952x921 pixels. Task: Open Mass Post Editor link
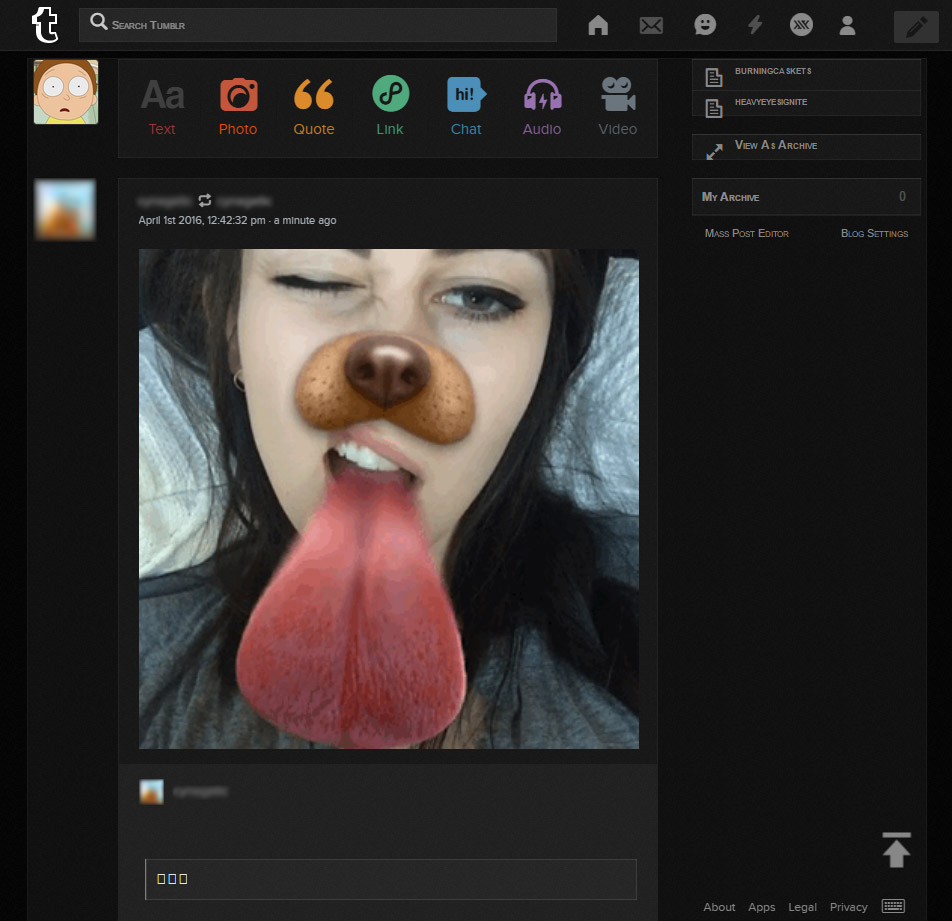[x=746, y=234]
